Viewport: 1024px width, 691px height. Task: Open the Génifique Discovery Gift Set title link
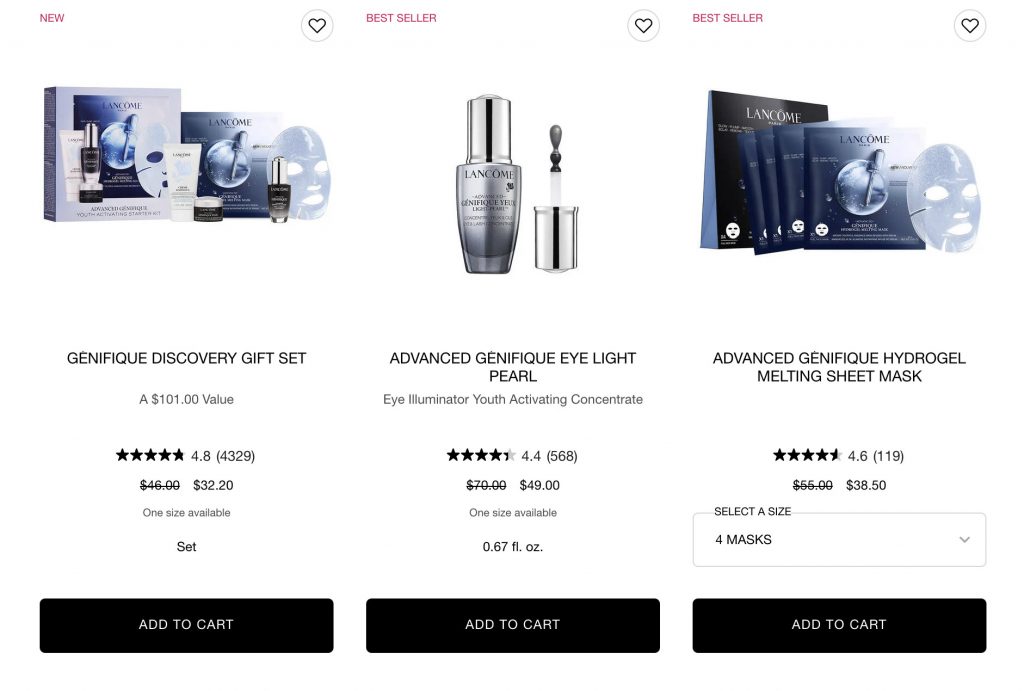tap(186, 358)
